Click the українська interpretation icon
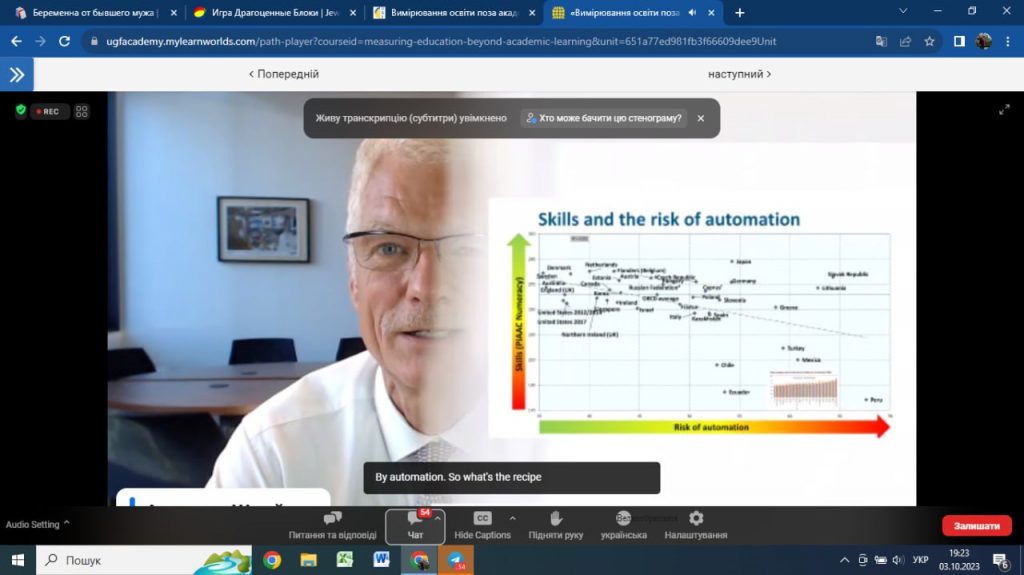This screenshot has height=575, width=1024. pyautogui.click(x=623, y=524)
